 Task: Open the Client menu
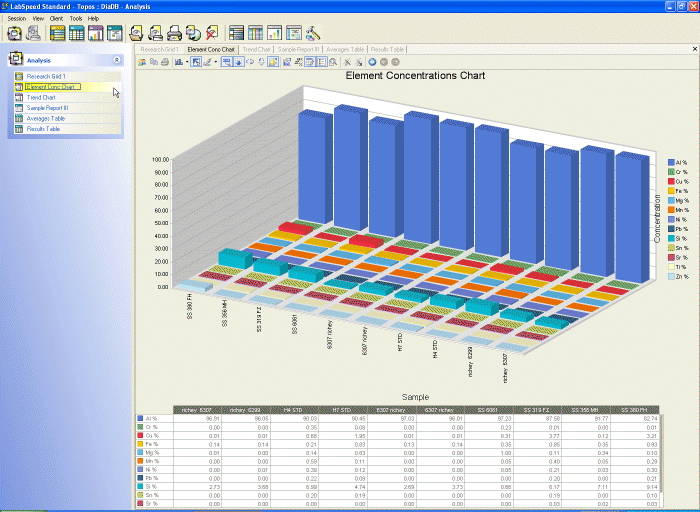click(56, 19)
